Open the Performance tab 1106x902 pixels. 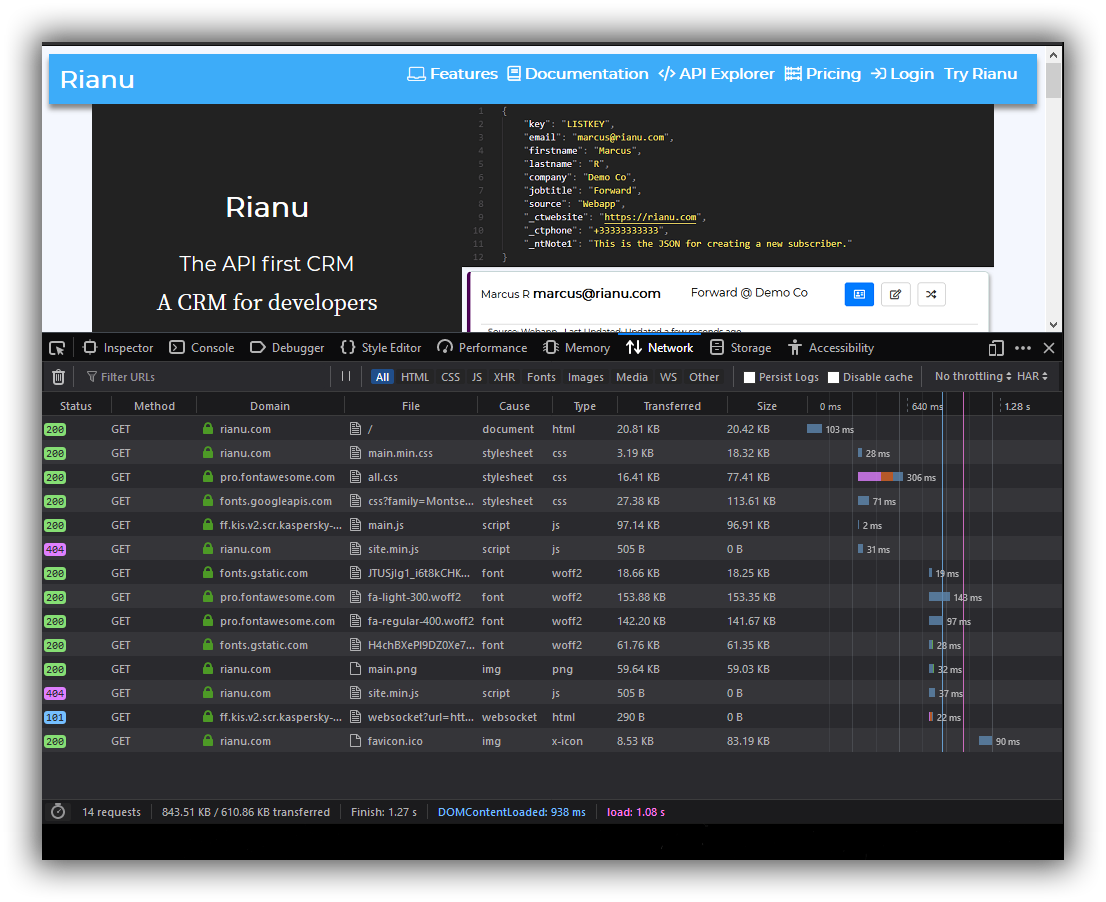point(482,348)
